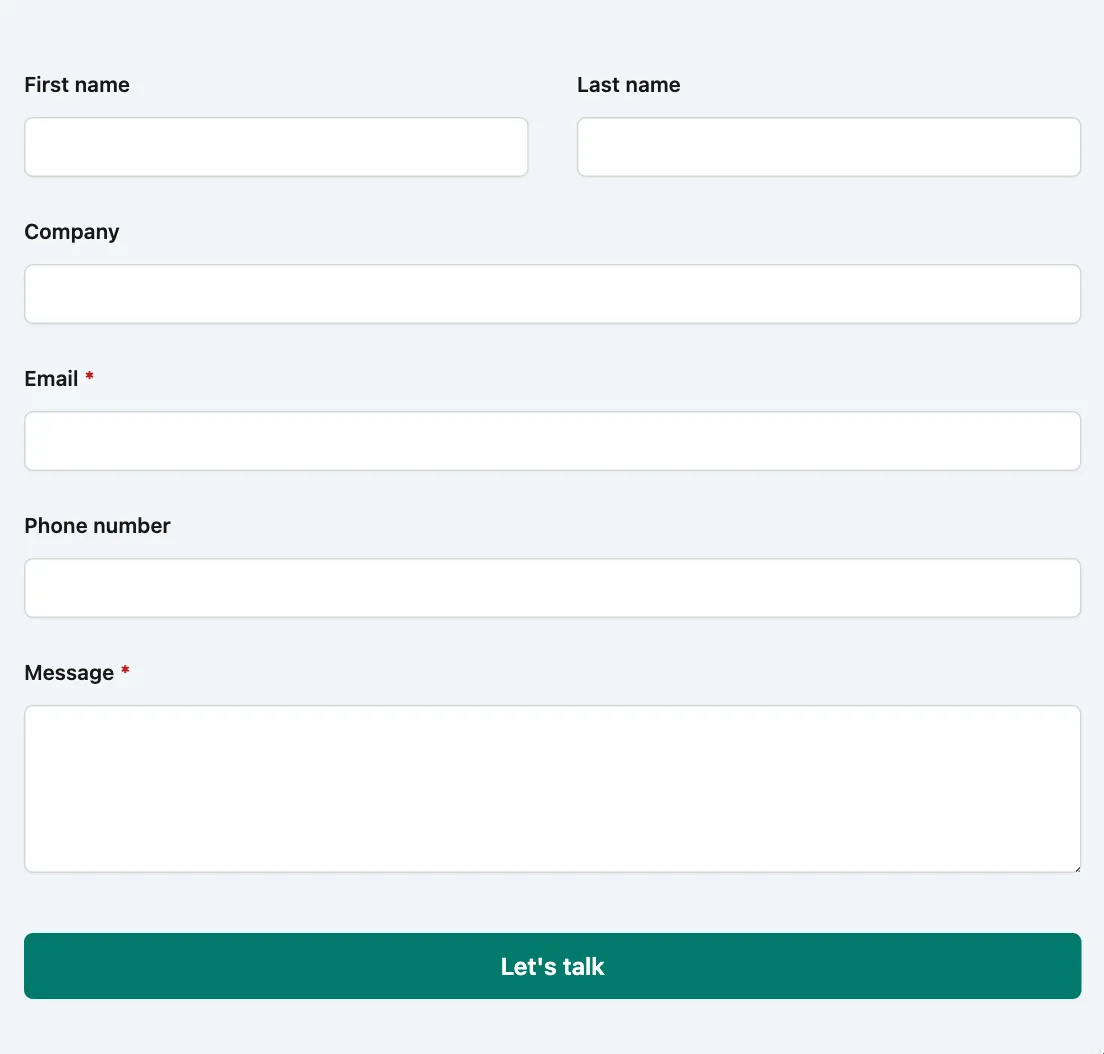1104x1054 pixels.
Task: Click the Phone number label
Action: click(x=97, y=526)
